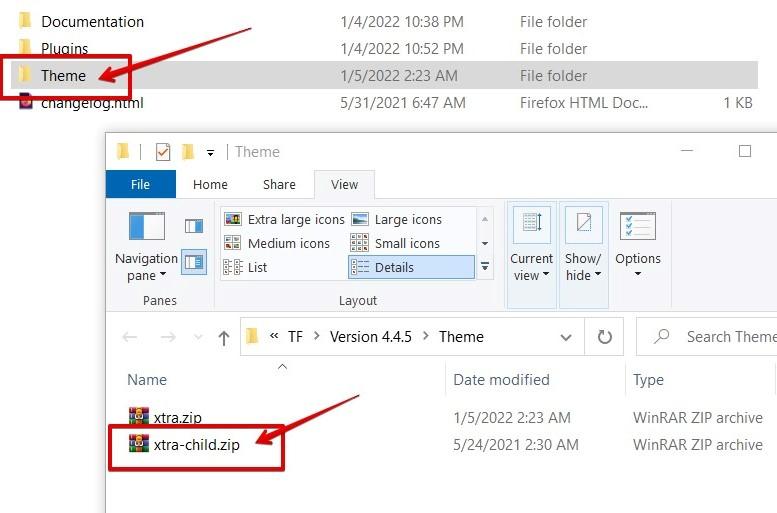The width and height of the screenshot is (777, 513).
Task: Toggle the Details pane icon
Action: (194, 261)
